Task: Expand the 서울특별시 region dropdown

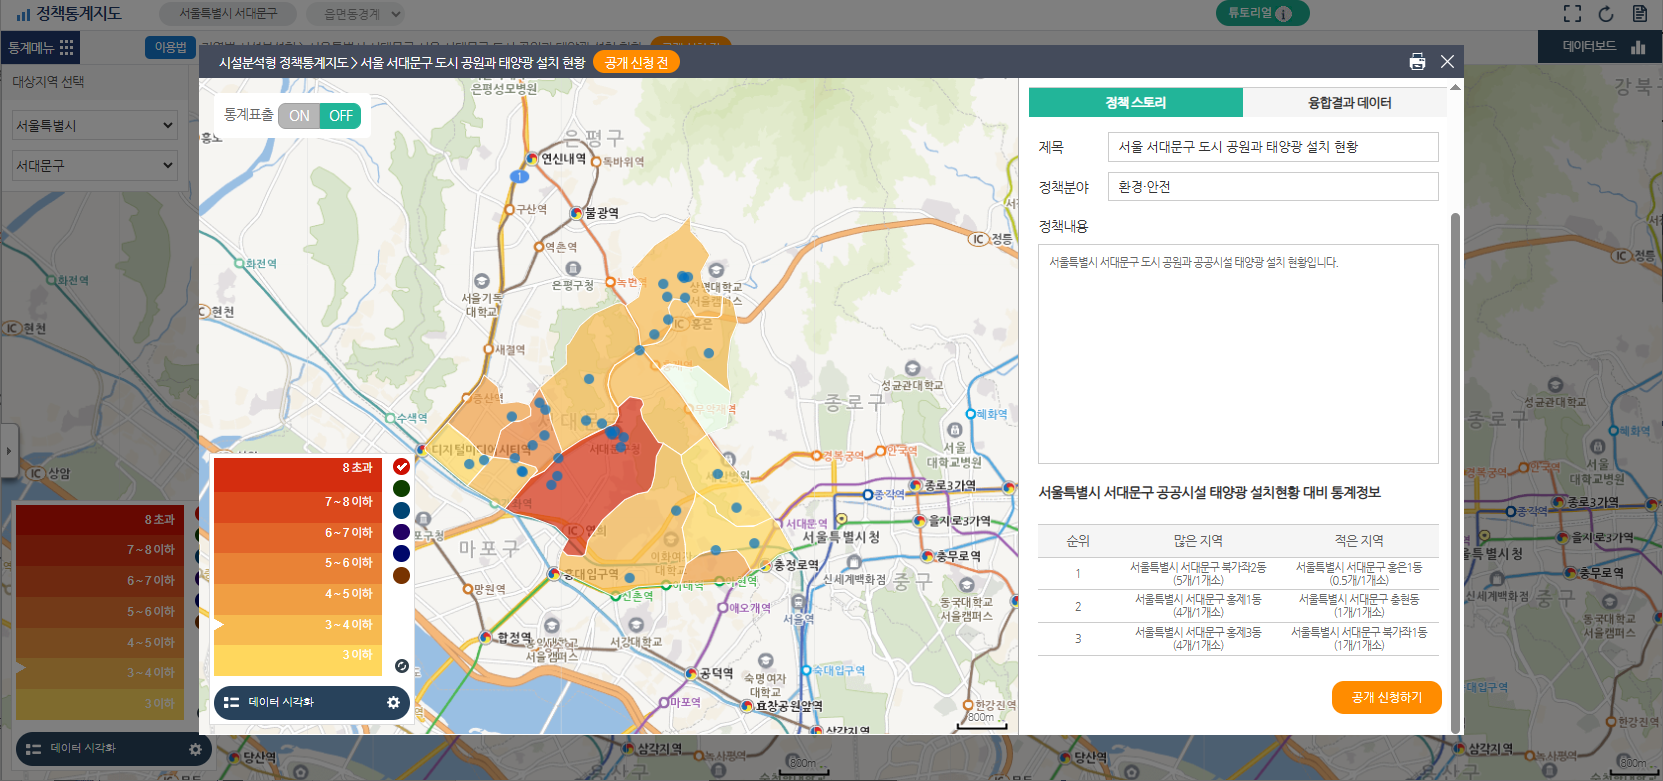Action: click(94, 125)
